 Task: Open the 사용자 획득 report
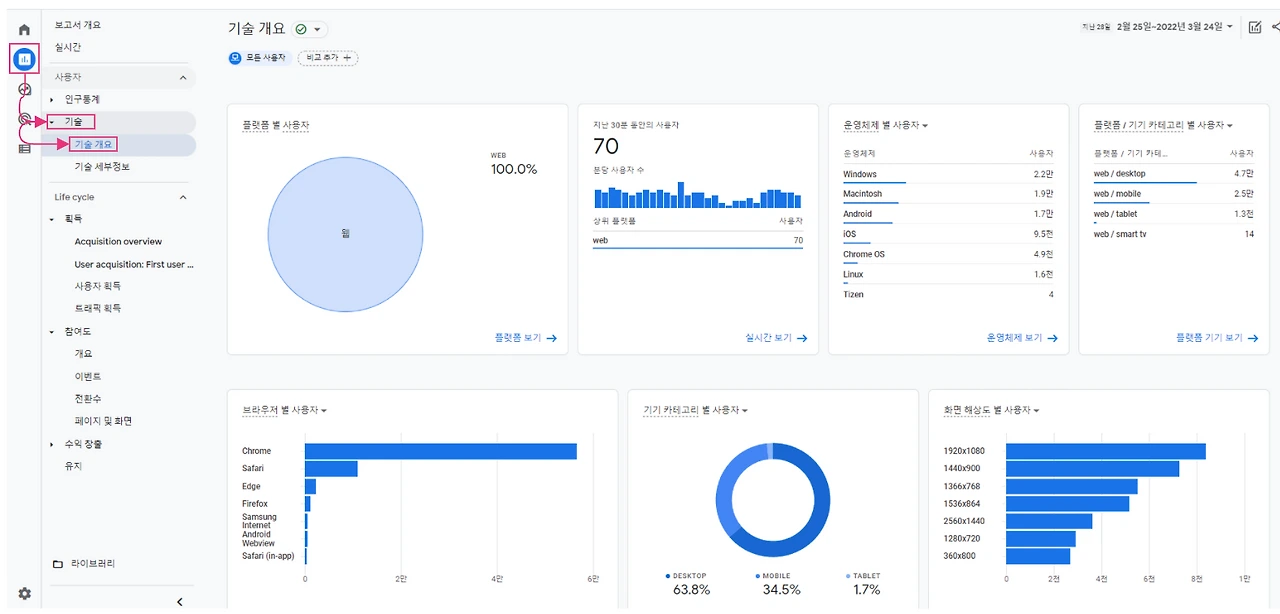pyautogui.click(x=98, y=286)
